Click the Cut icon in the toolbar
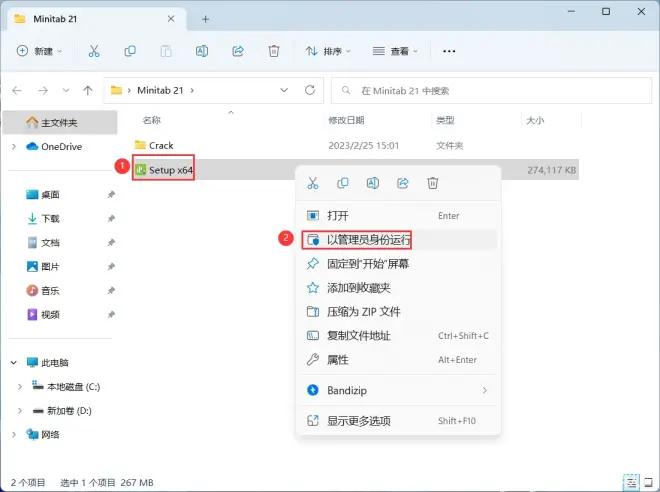The image size is (660, 492). 94,51
